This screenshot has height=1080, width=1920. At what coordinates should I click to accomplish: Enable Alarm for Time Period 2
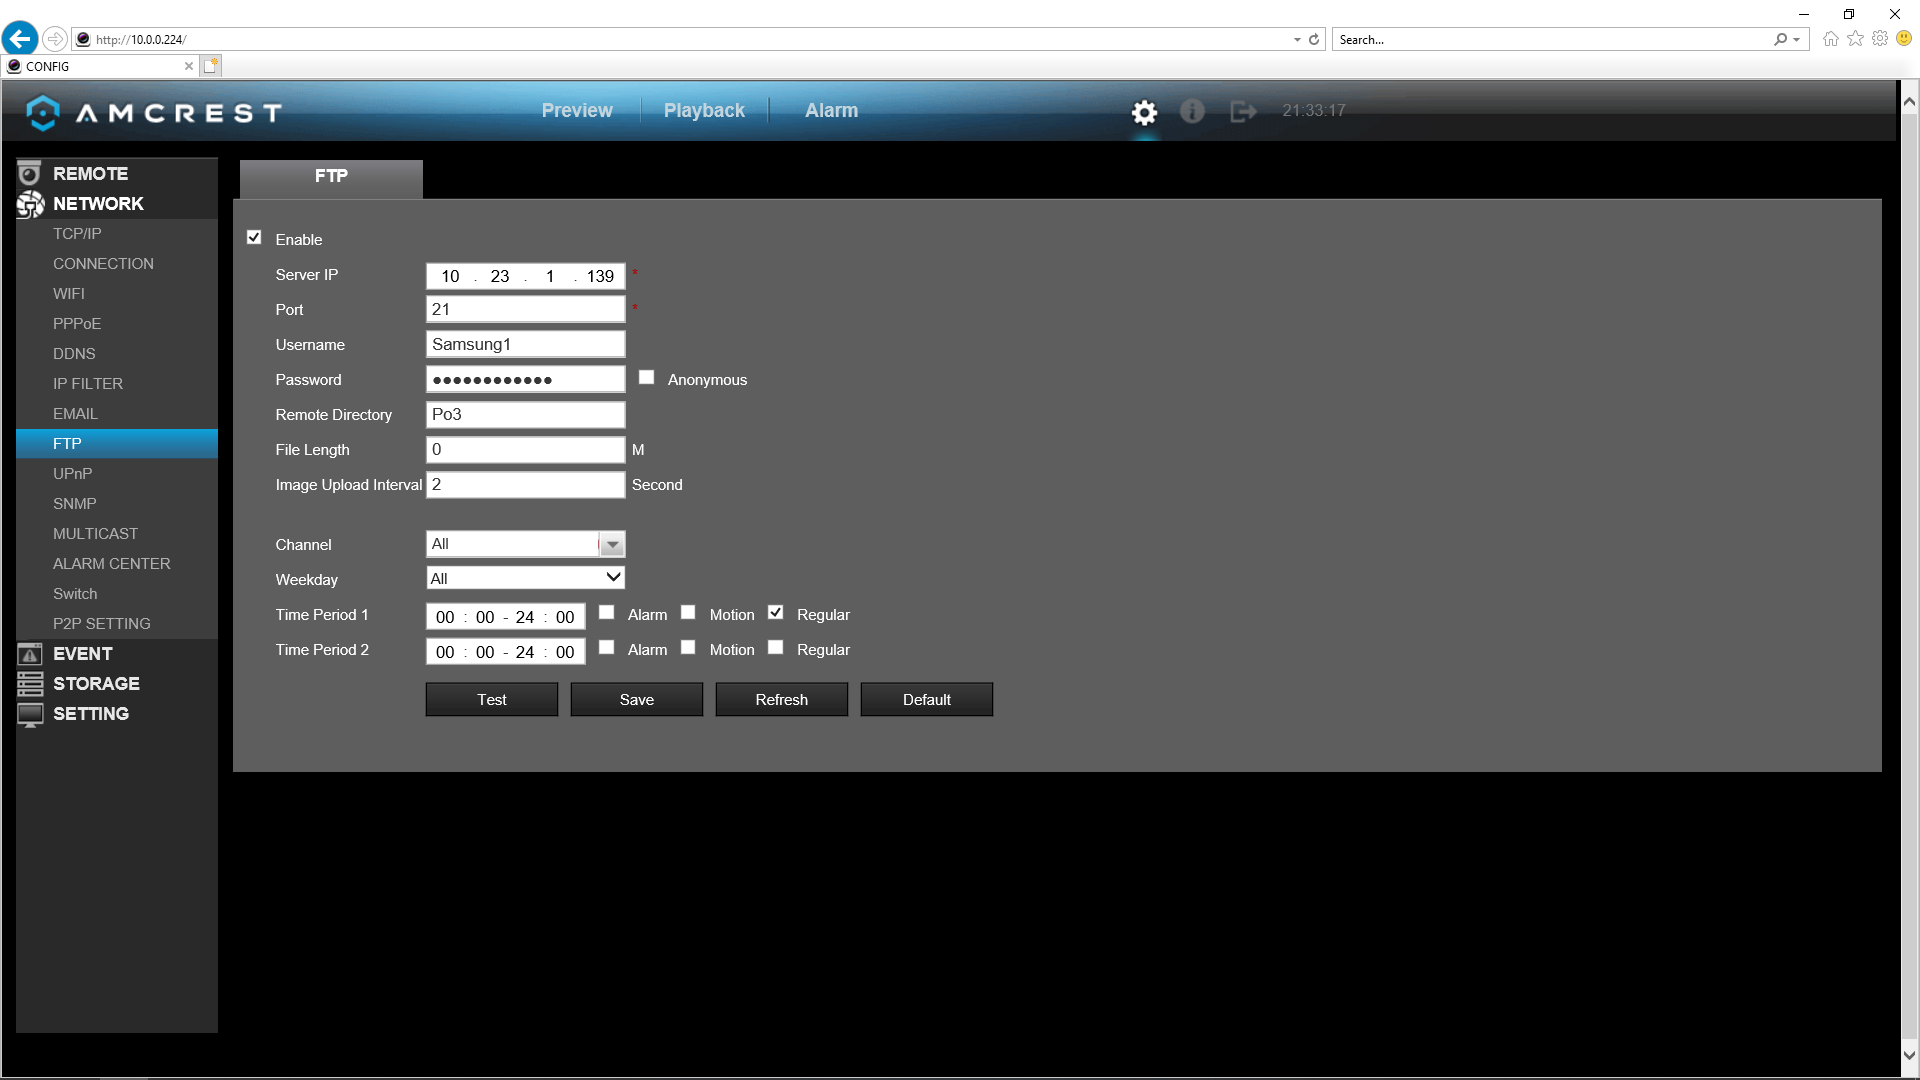[607, 648]
